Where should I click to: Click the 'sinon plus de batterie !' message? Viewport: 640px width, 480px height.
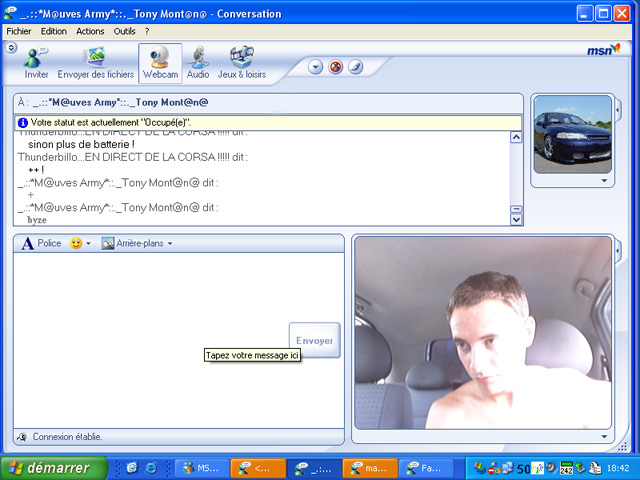[81, 144]
